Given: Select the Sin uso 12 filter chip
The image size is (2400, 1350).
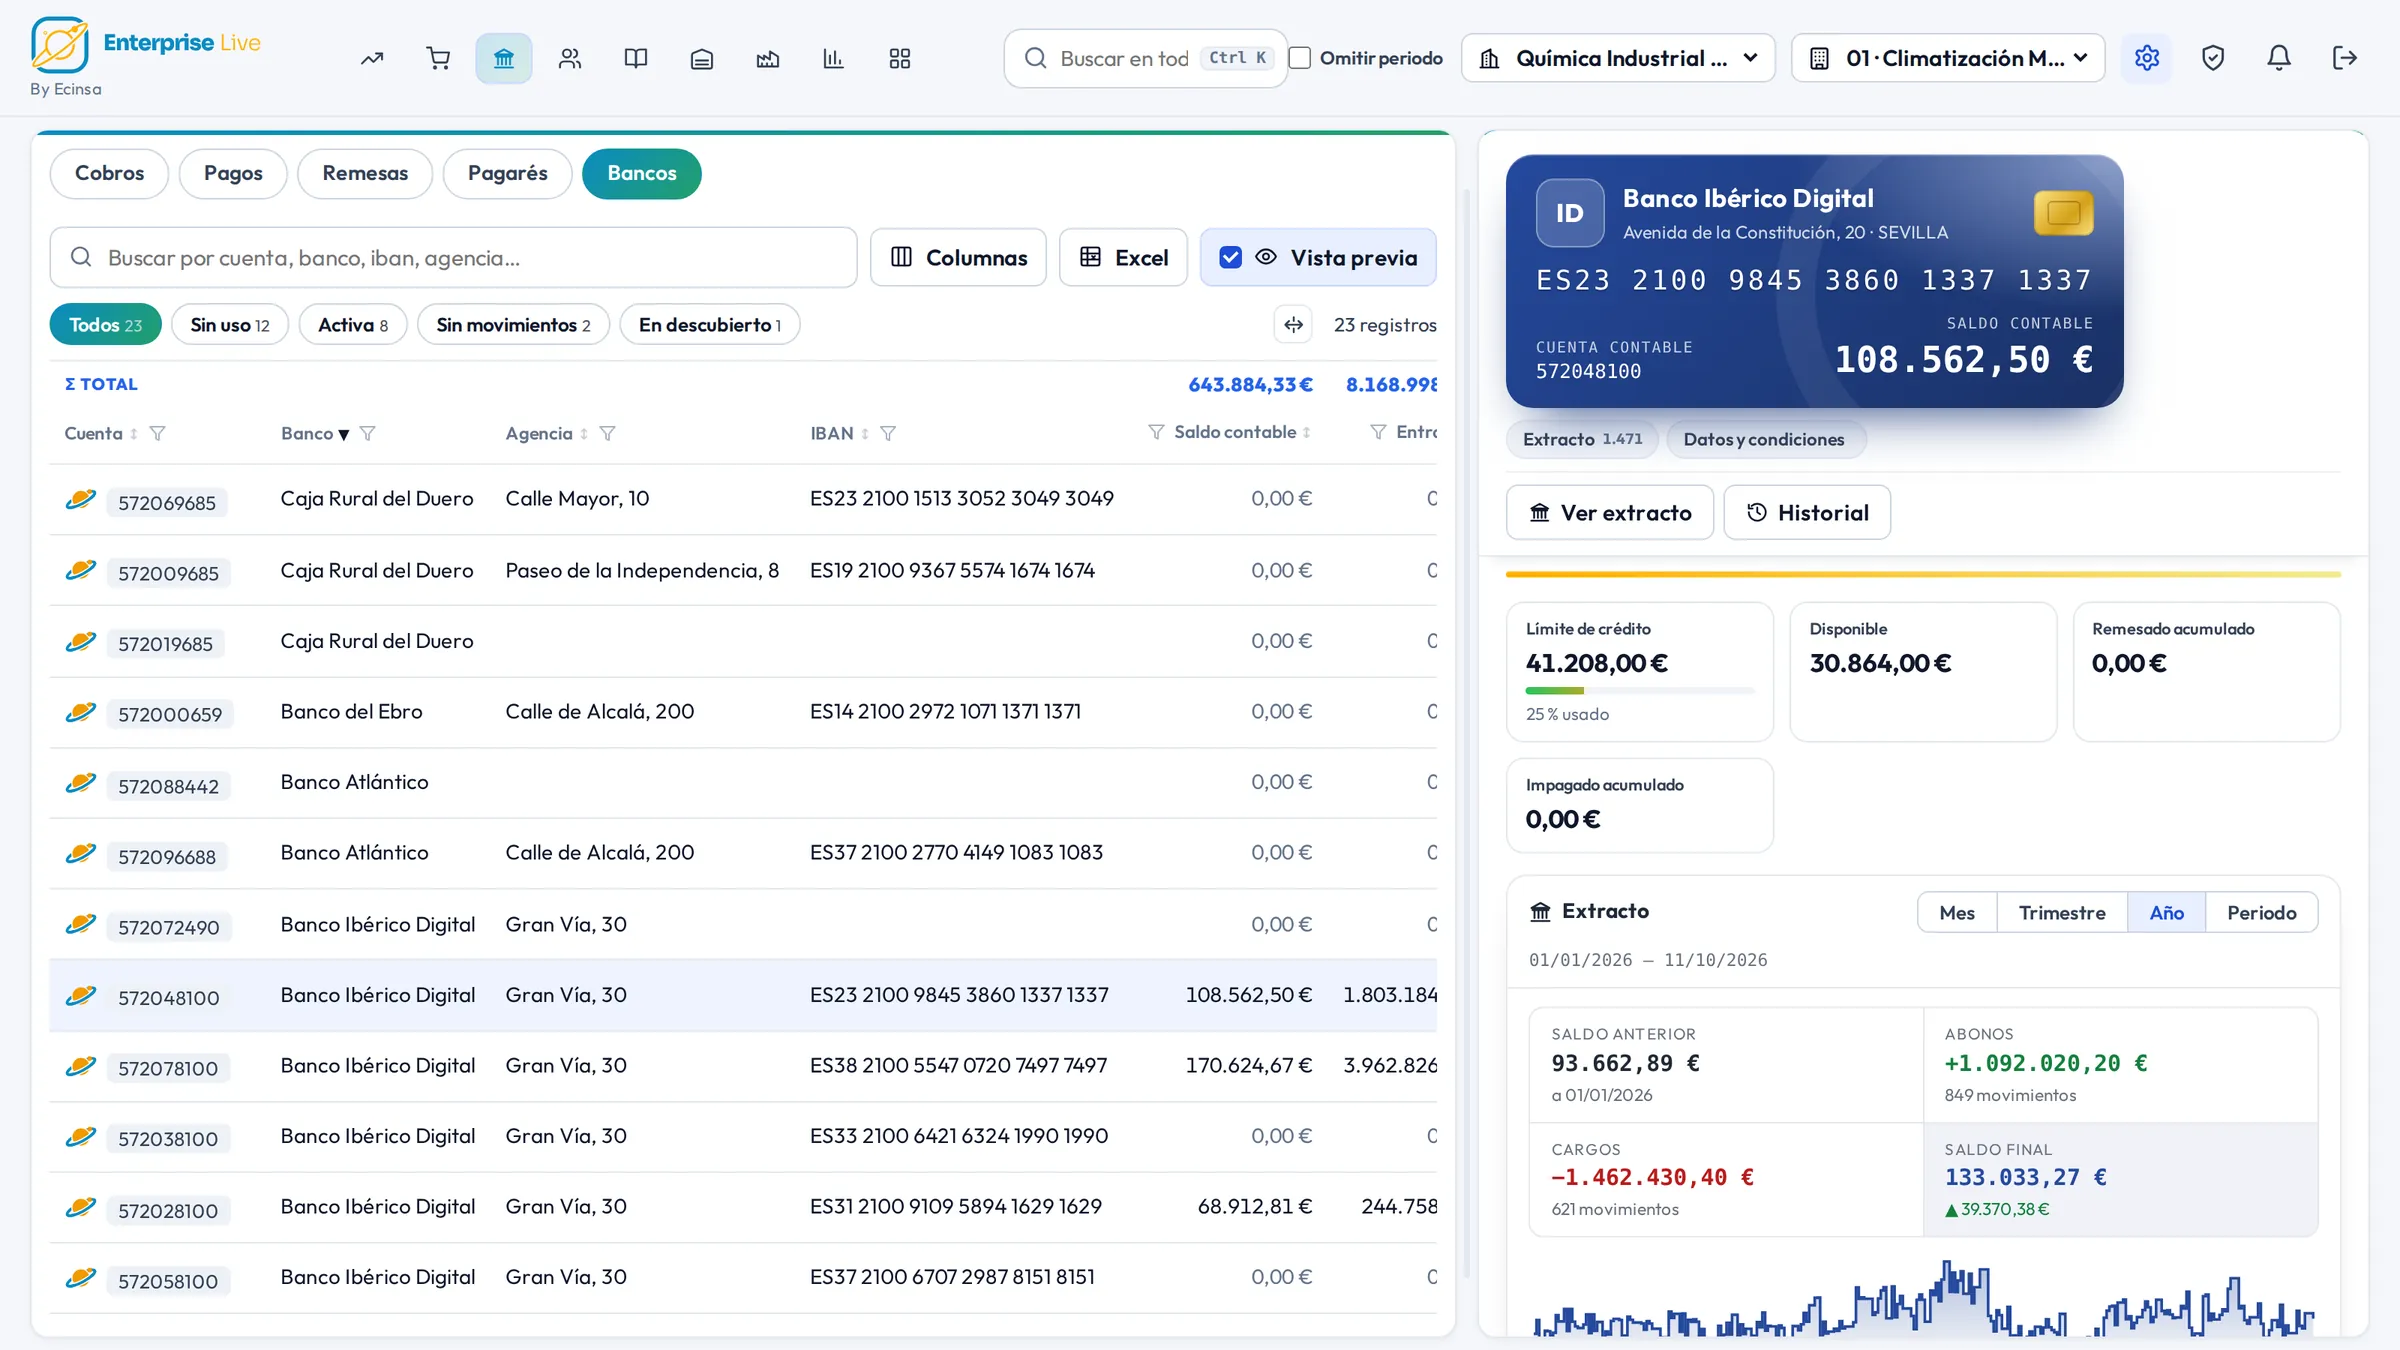Looking at the screenshot, I should (x=230, y=325).
